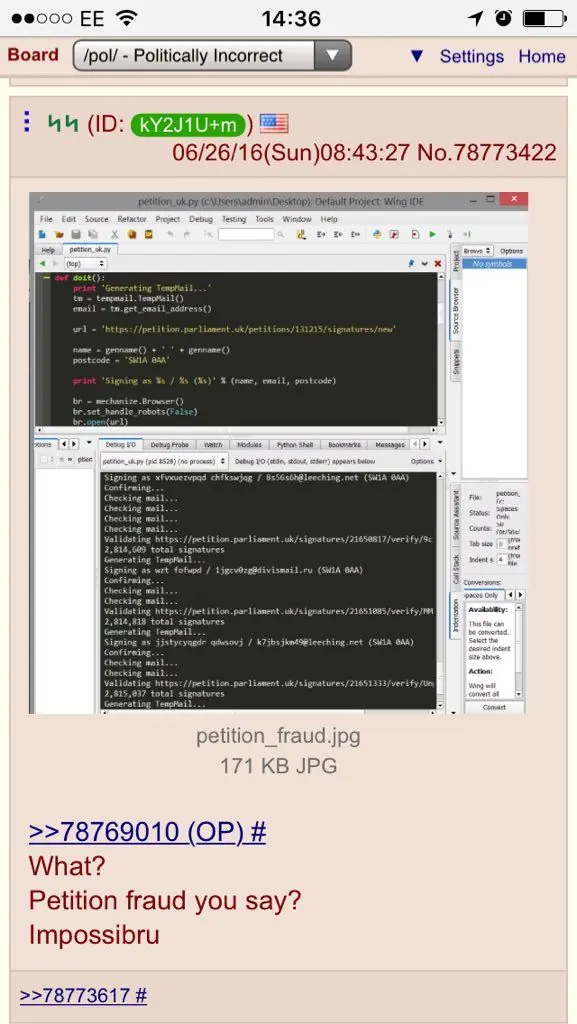The image size is (577, 1024).
Task: Open the >>78769010 (OP) quote link
Action: 147,832
